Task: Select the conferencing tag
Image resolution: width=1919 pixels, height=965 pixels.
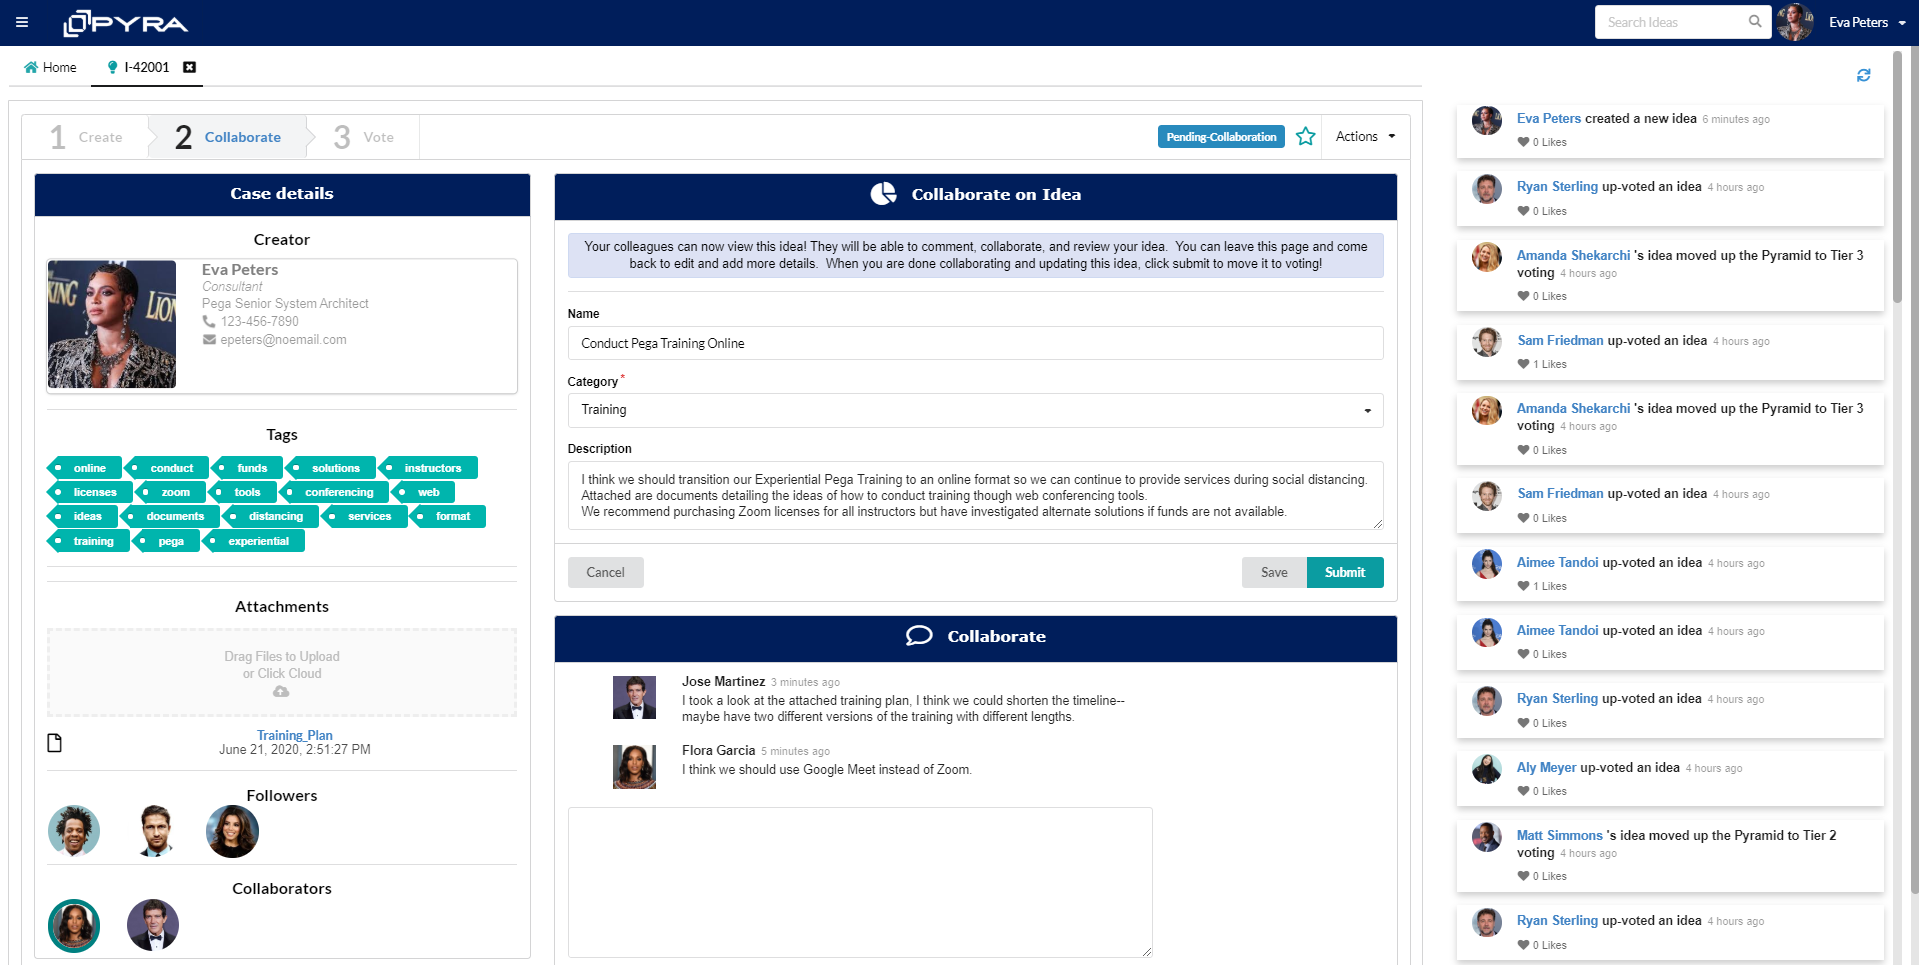Action: tap(334, 492)
